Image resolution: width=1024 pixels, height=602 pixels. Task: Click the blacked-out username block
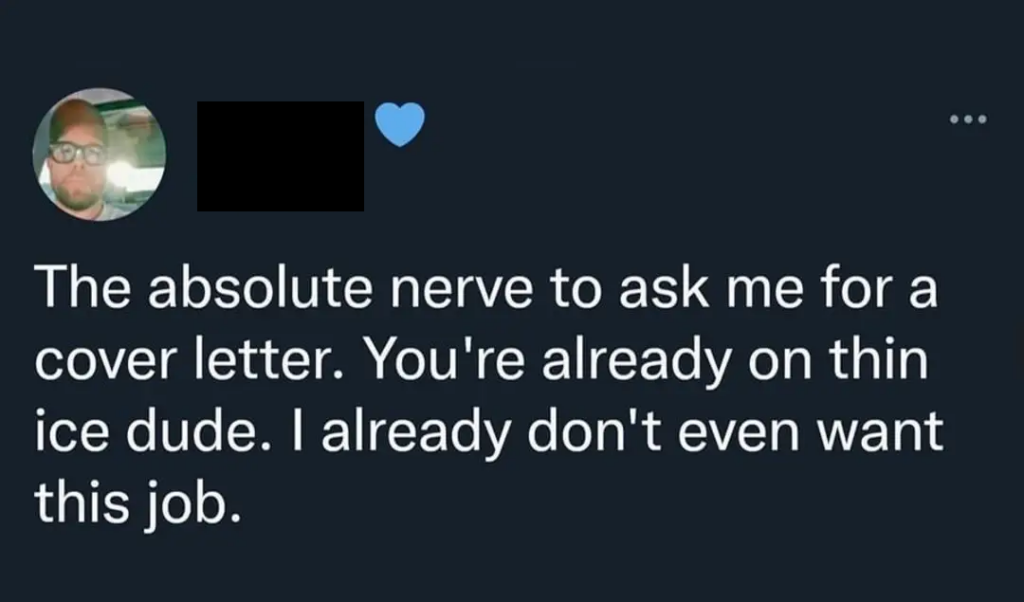(x=281, y=156)
